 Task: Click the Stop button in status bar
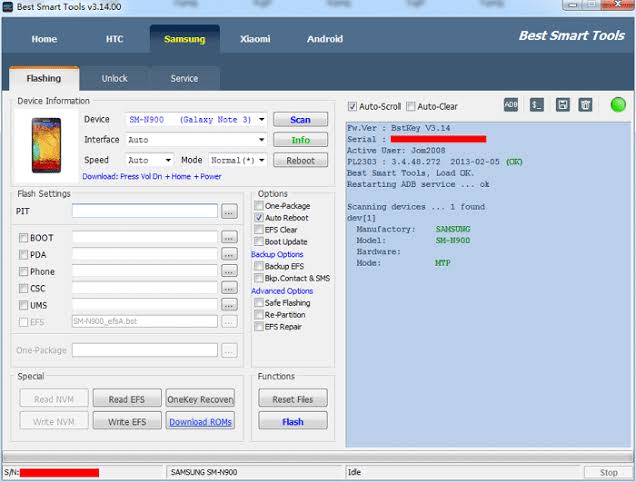coord(609,473)
